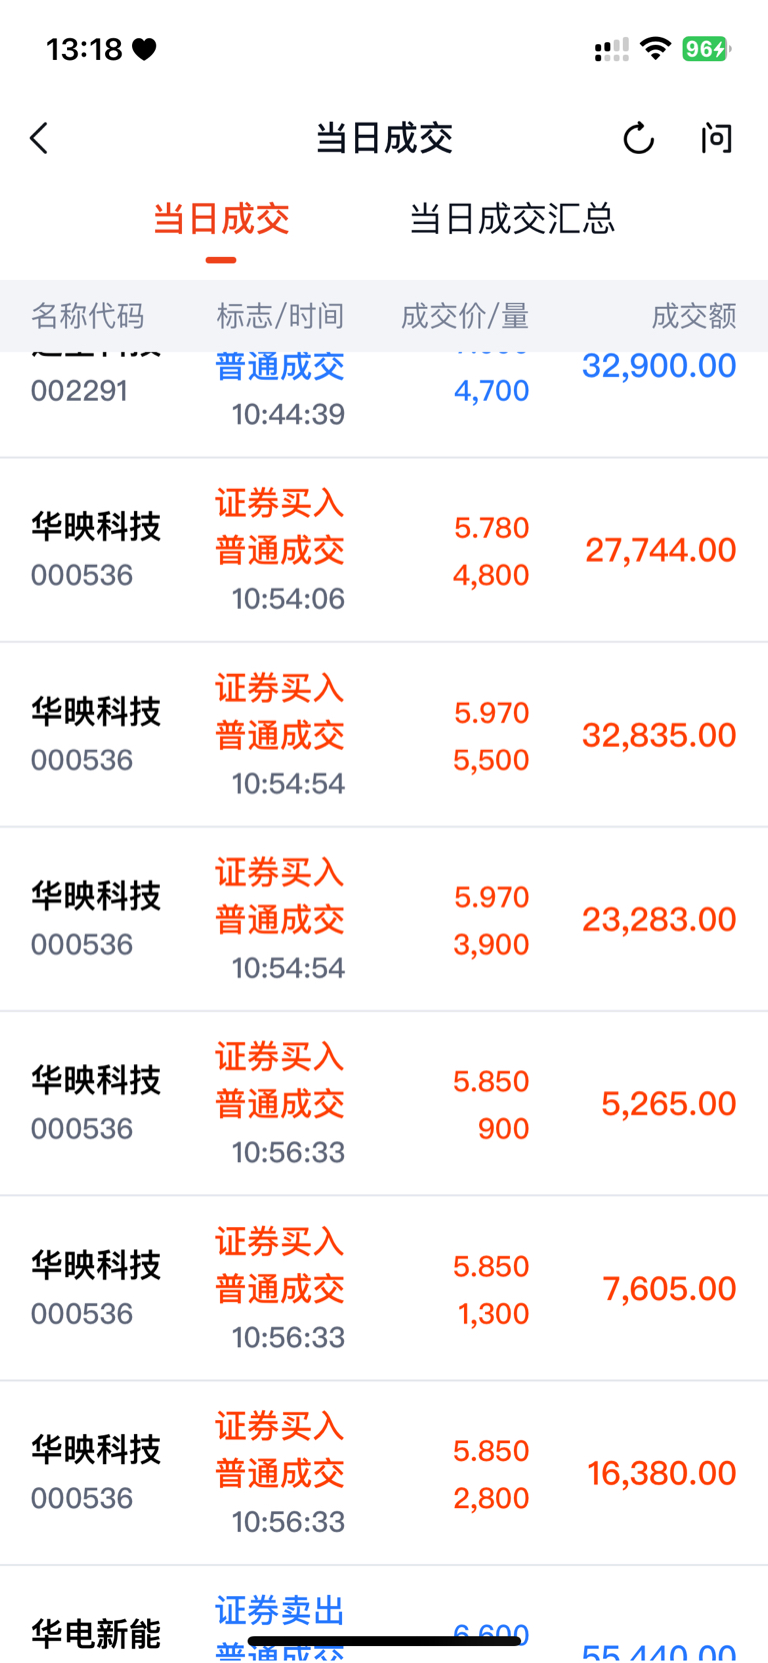
Task: Open the trade with amount 16,380.00
Action: (384, 1473)
